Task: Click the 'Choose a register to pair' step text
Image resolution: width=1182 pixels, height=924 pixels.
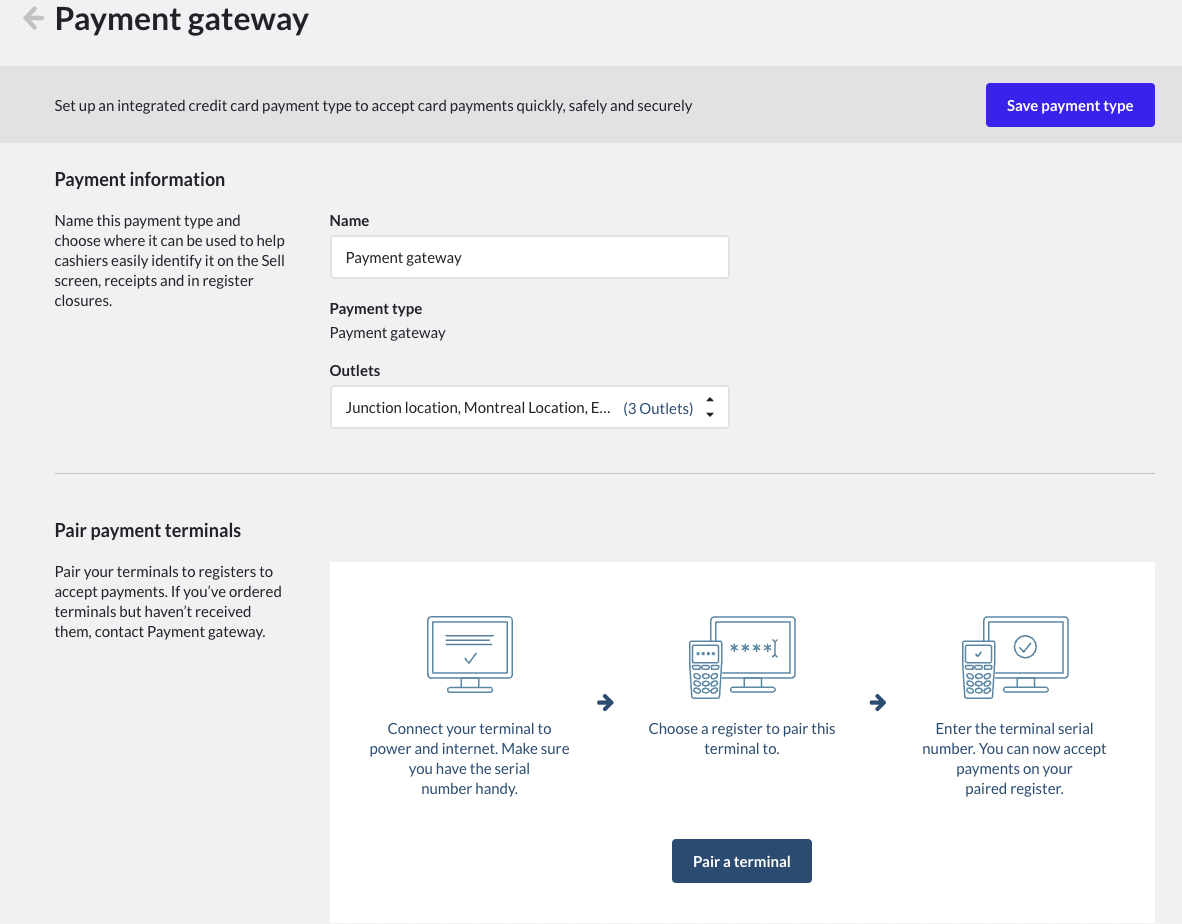Action: (741, 738)
